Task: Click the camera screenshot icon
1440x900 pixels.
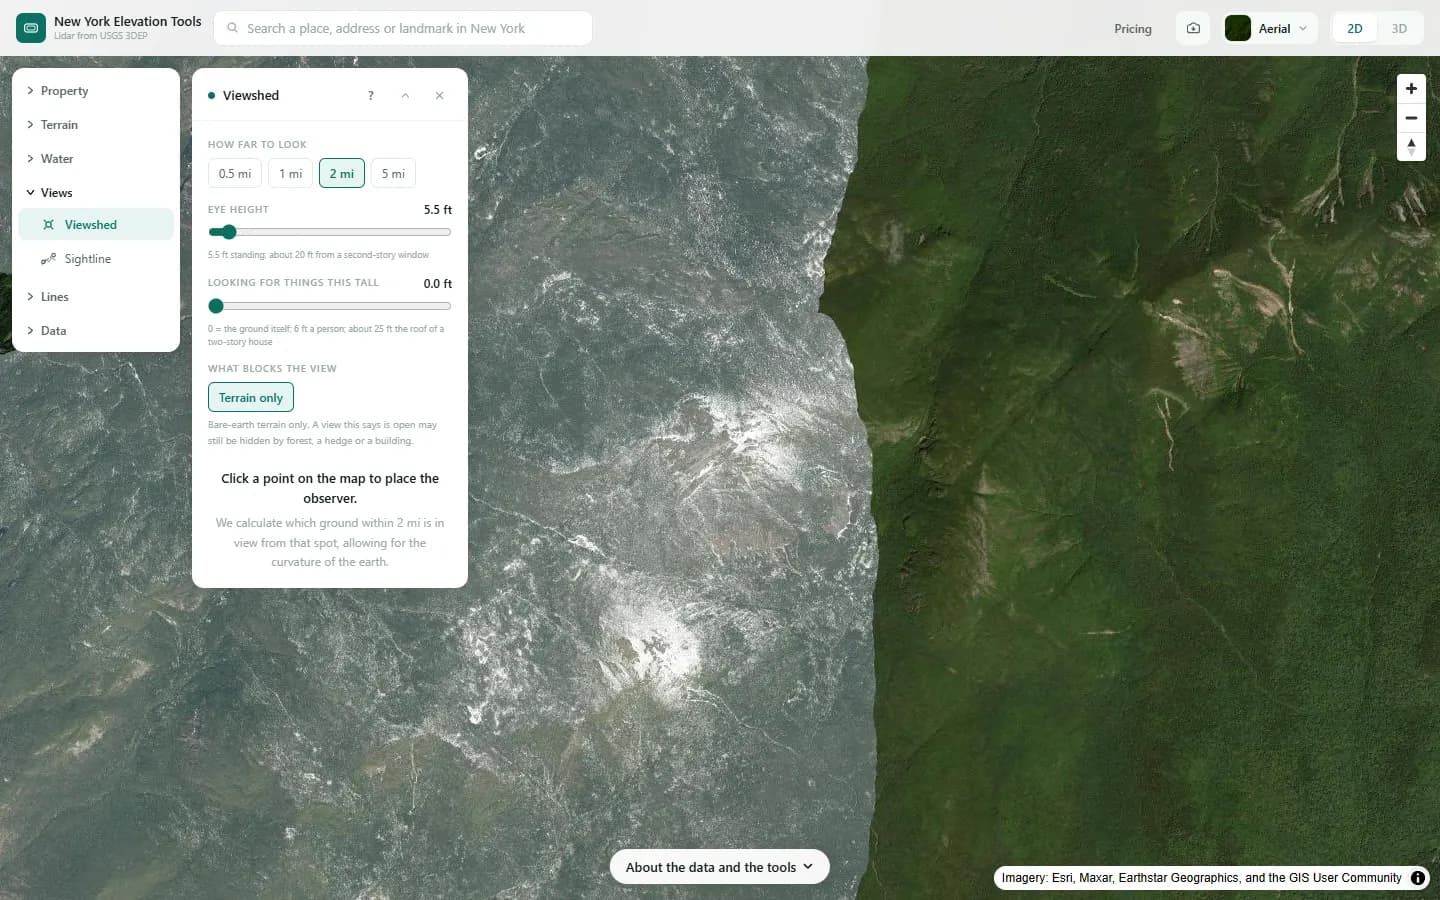Action: point(1193,28)
